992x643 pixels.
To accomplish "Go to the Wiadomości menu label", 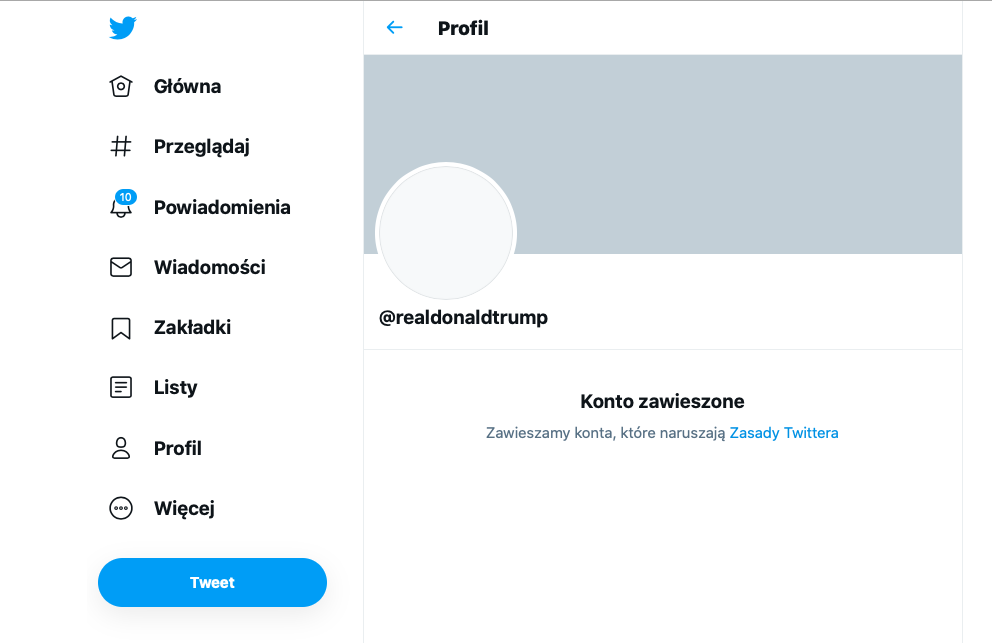I will pos(210,268).
